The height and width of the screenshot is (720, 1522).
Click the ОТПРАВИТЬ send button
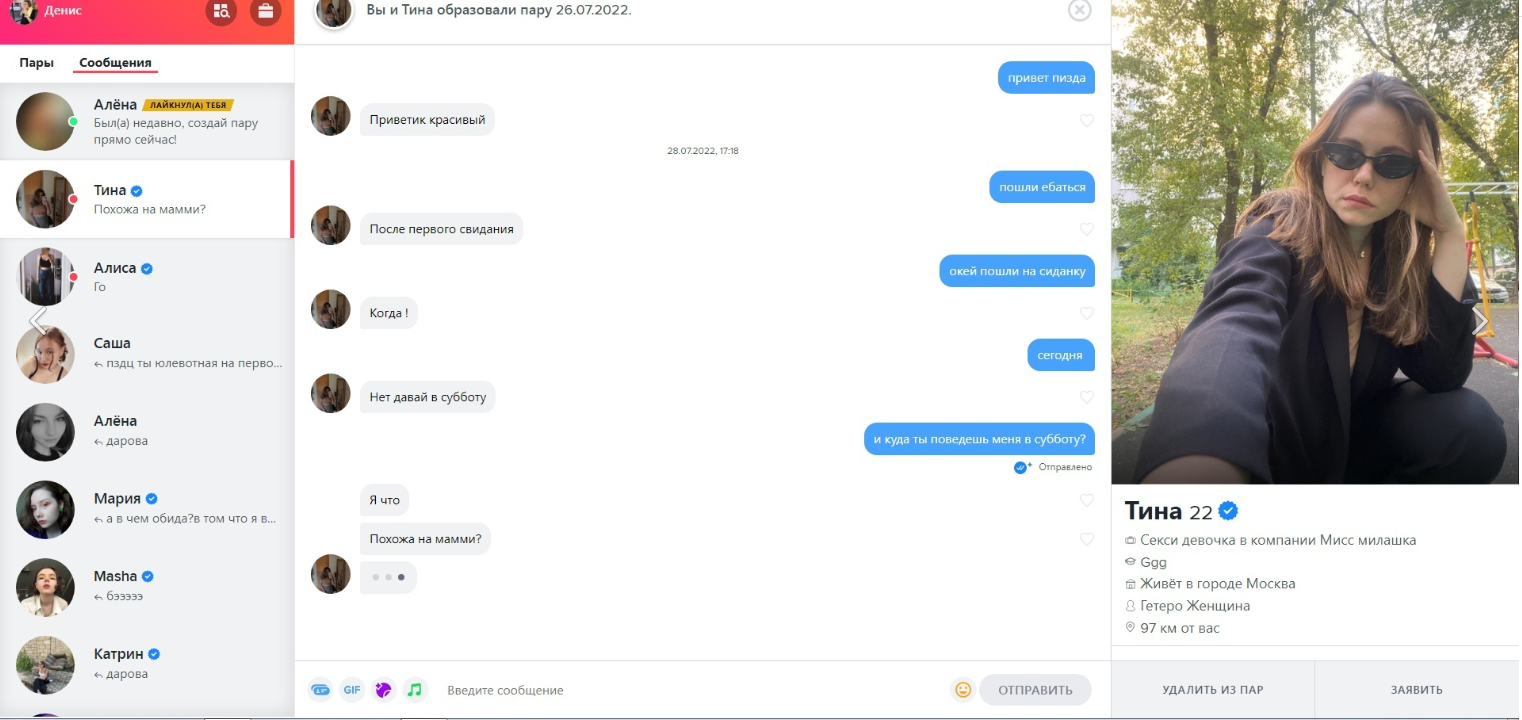1035,690
